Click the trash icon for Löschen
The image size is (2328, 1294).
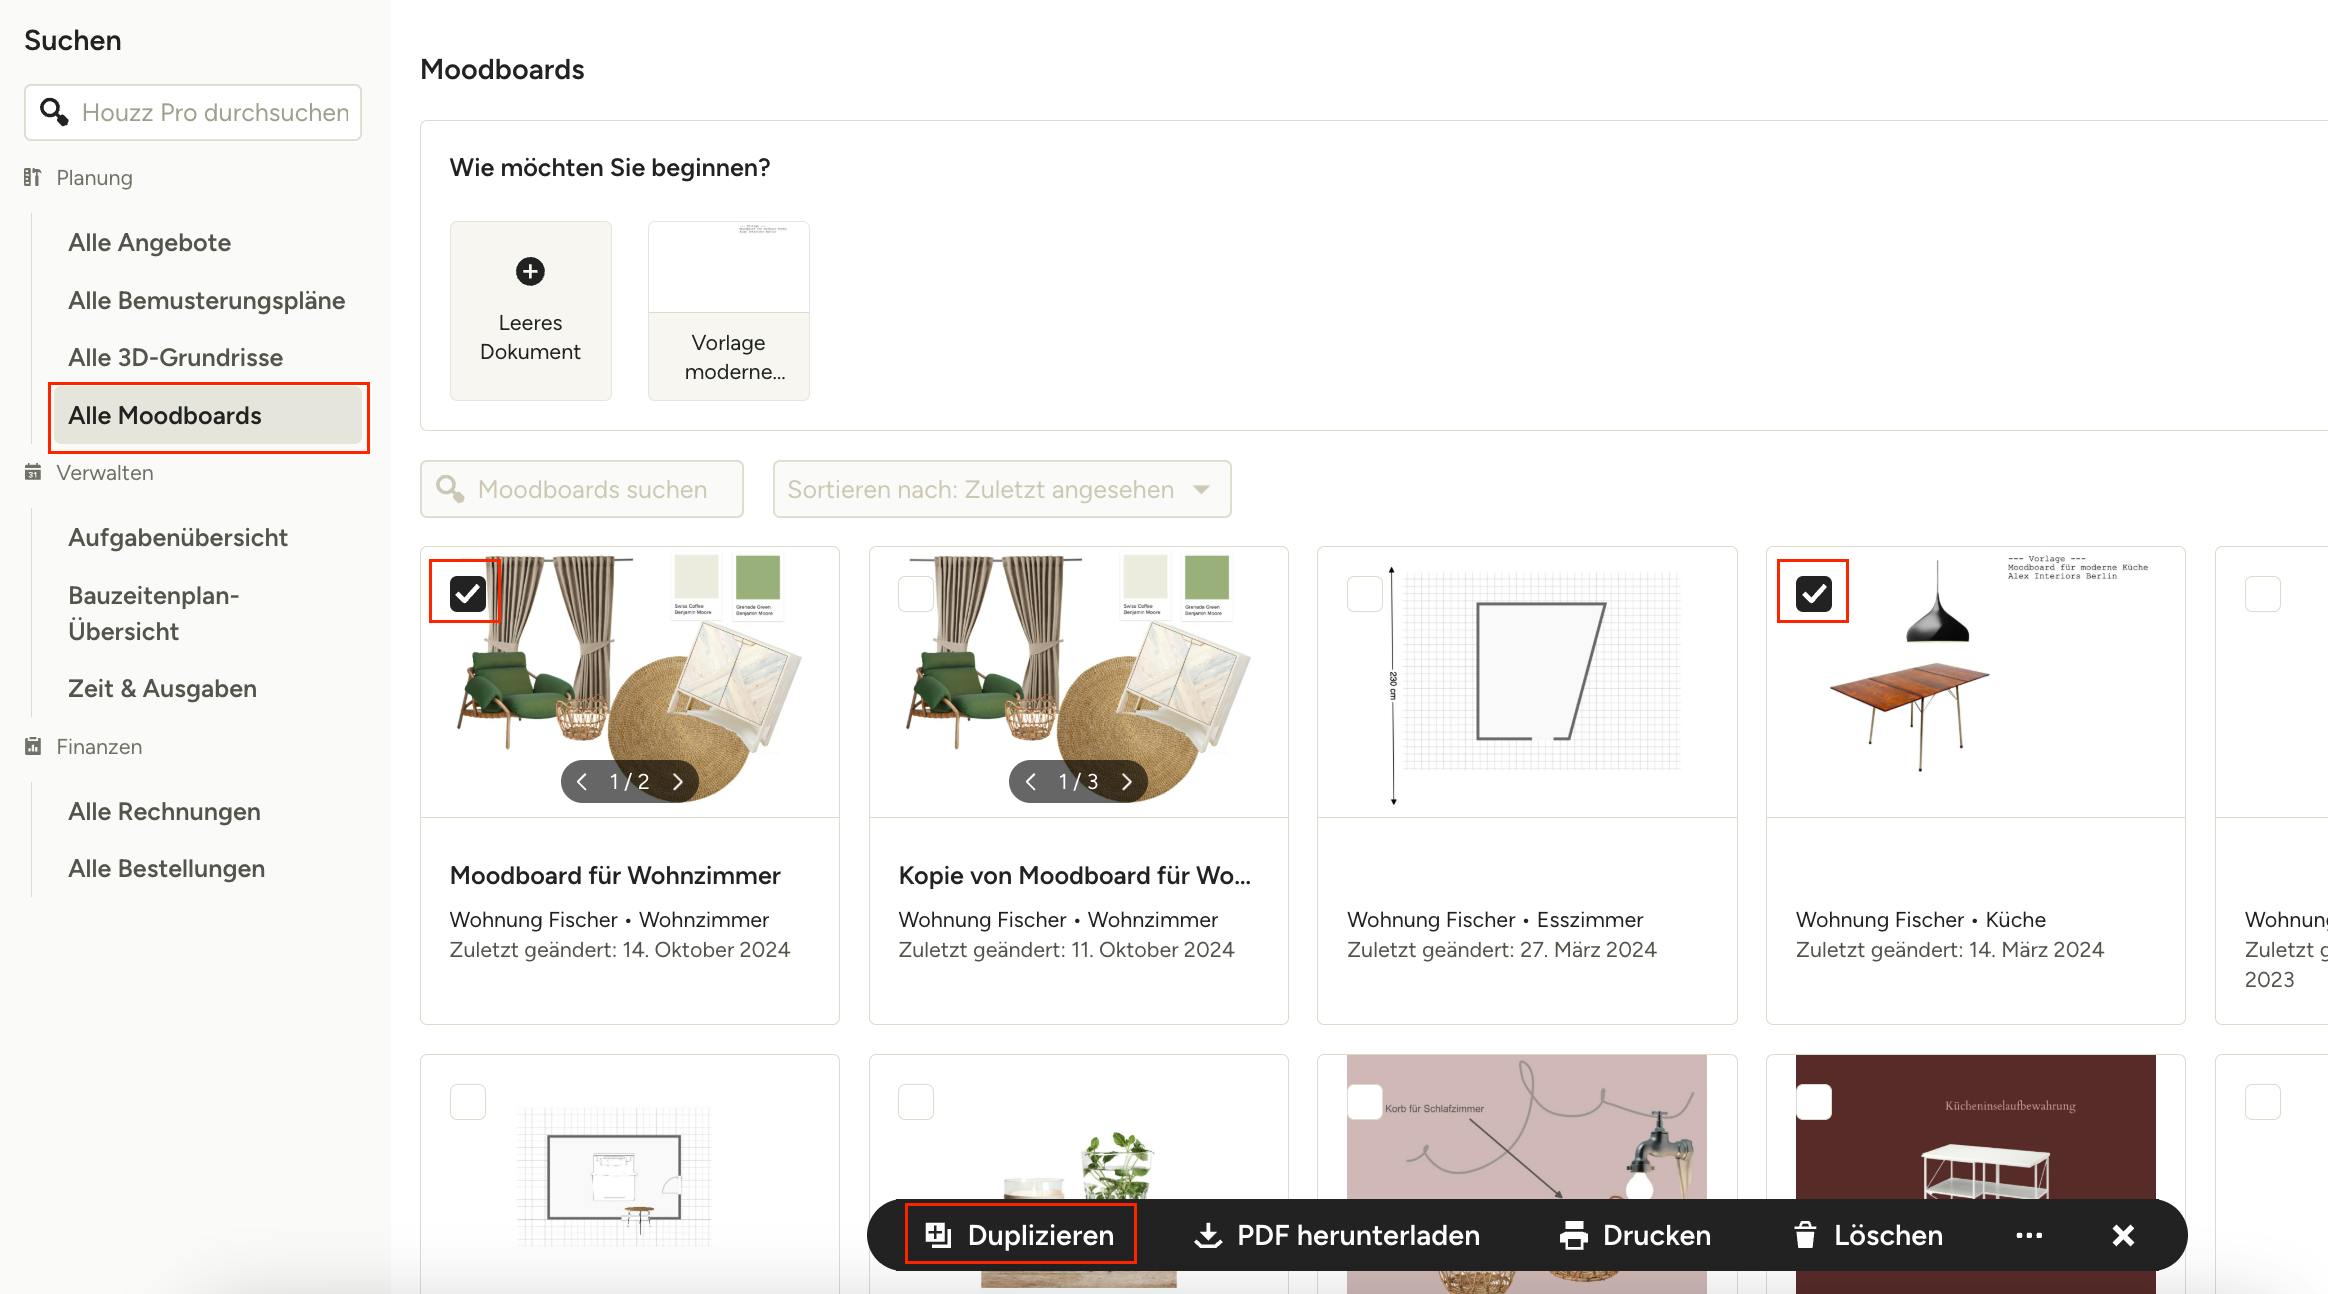pyautogui.click(x=1805, y=1235)
